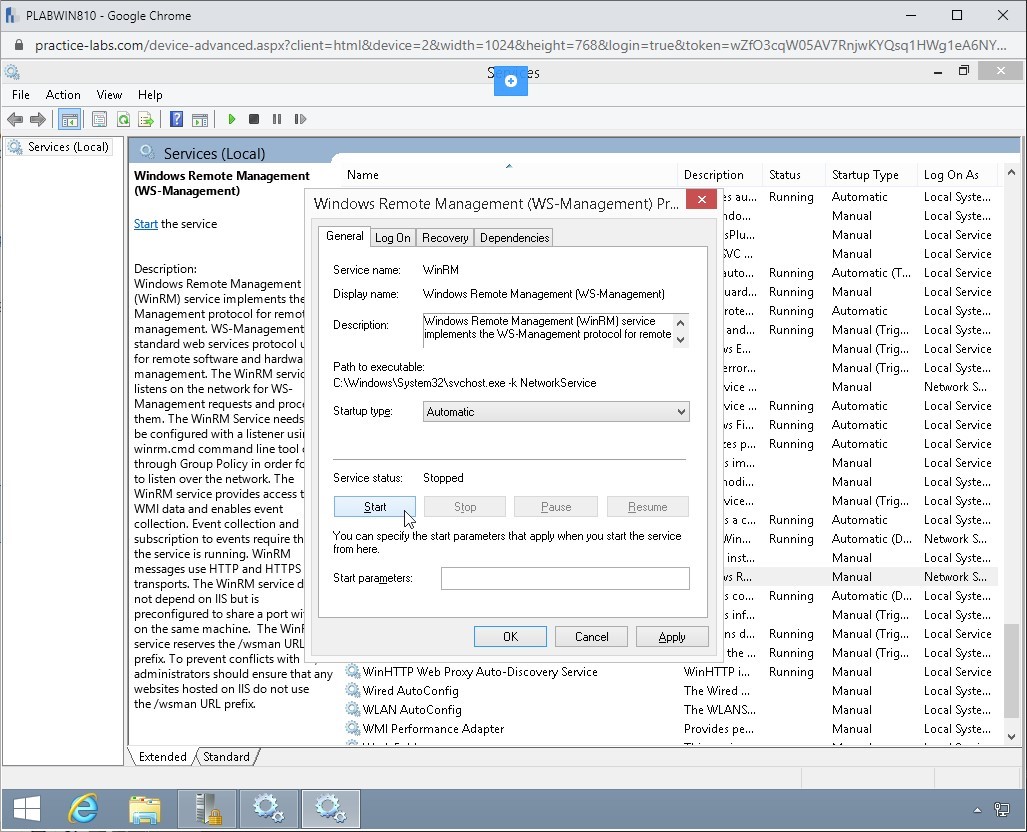Sort by the Log On As column header

click(957, 175)
